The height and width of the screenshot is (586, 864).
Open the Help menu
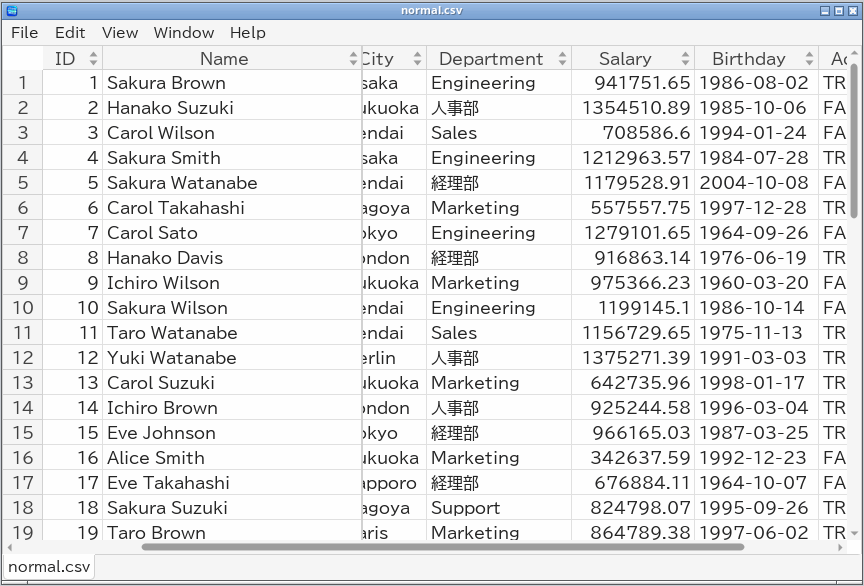[x=247, y=33]
